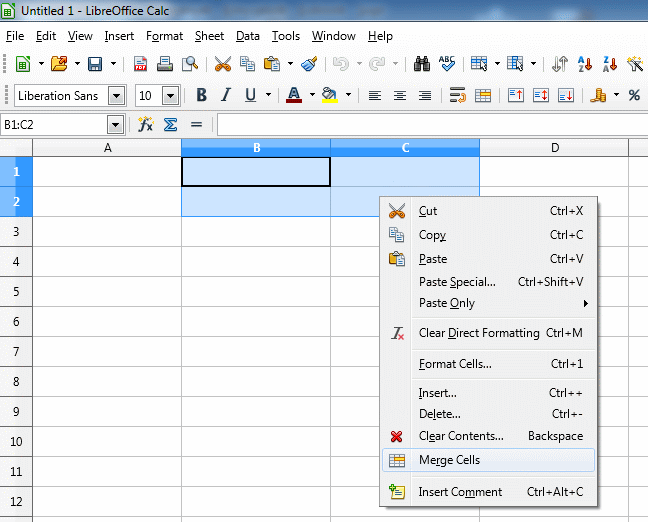This screenshot has height=522, width=648.
Task: Click the Spelling check icon
Action: pyautogui.click(x=446, y=64)
